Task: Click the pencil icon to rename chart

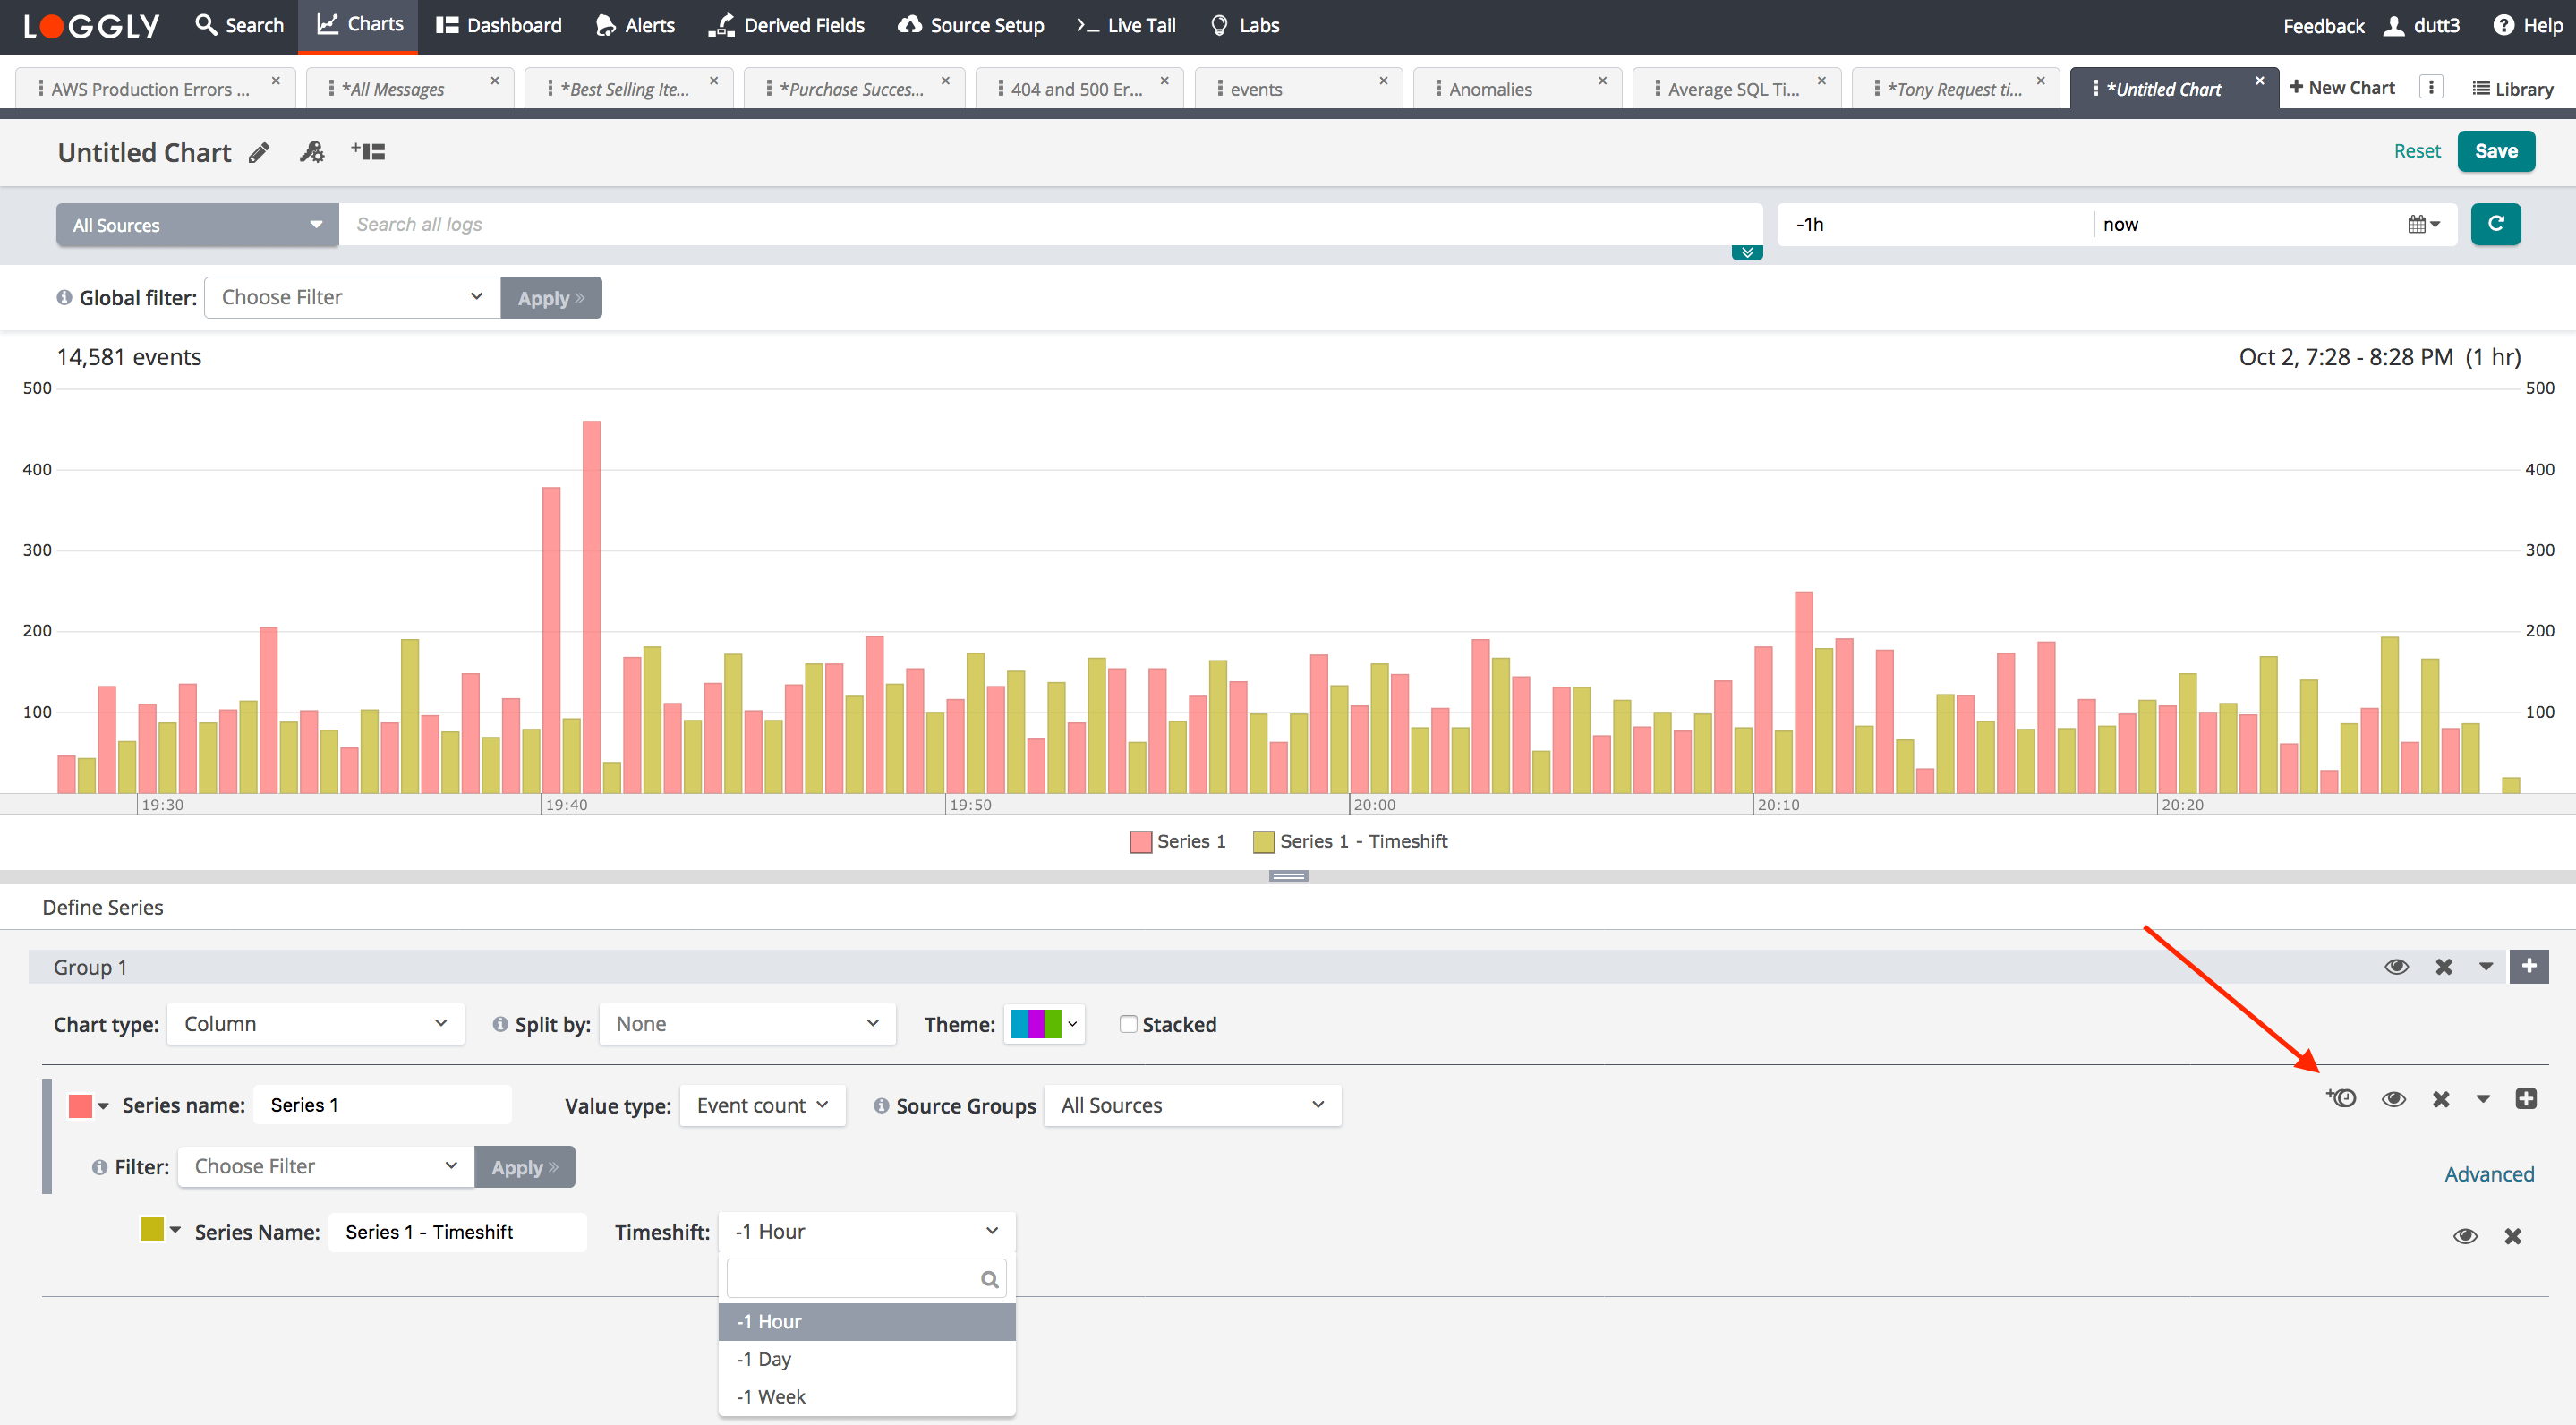Action: 259,152
